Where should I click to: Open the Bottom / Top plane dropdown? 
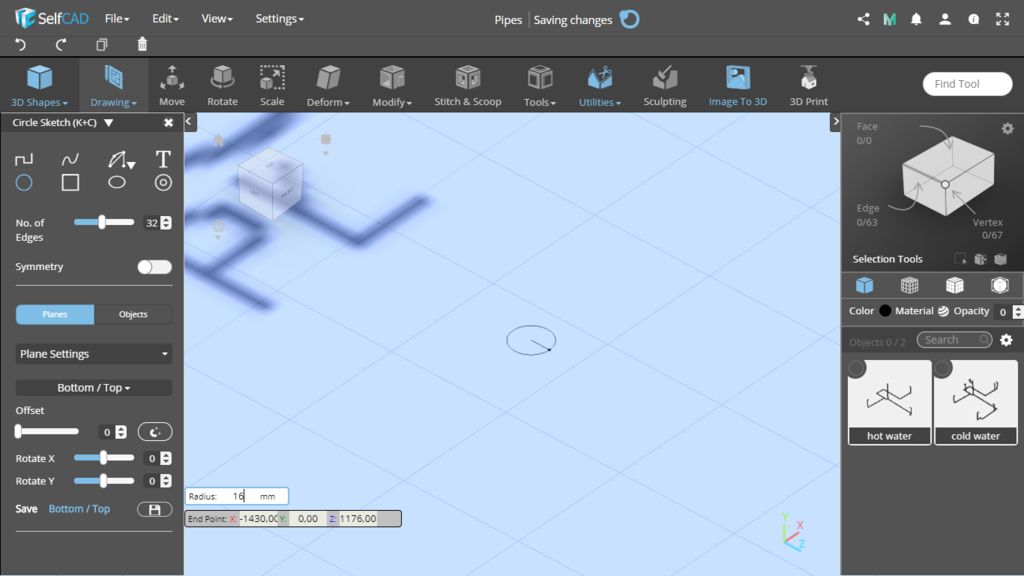(x=94, y=388)
